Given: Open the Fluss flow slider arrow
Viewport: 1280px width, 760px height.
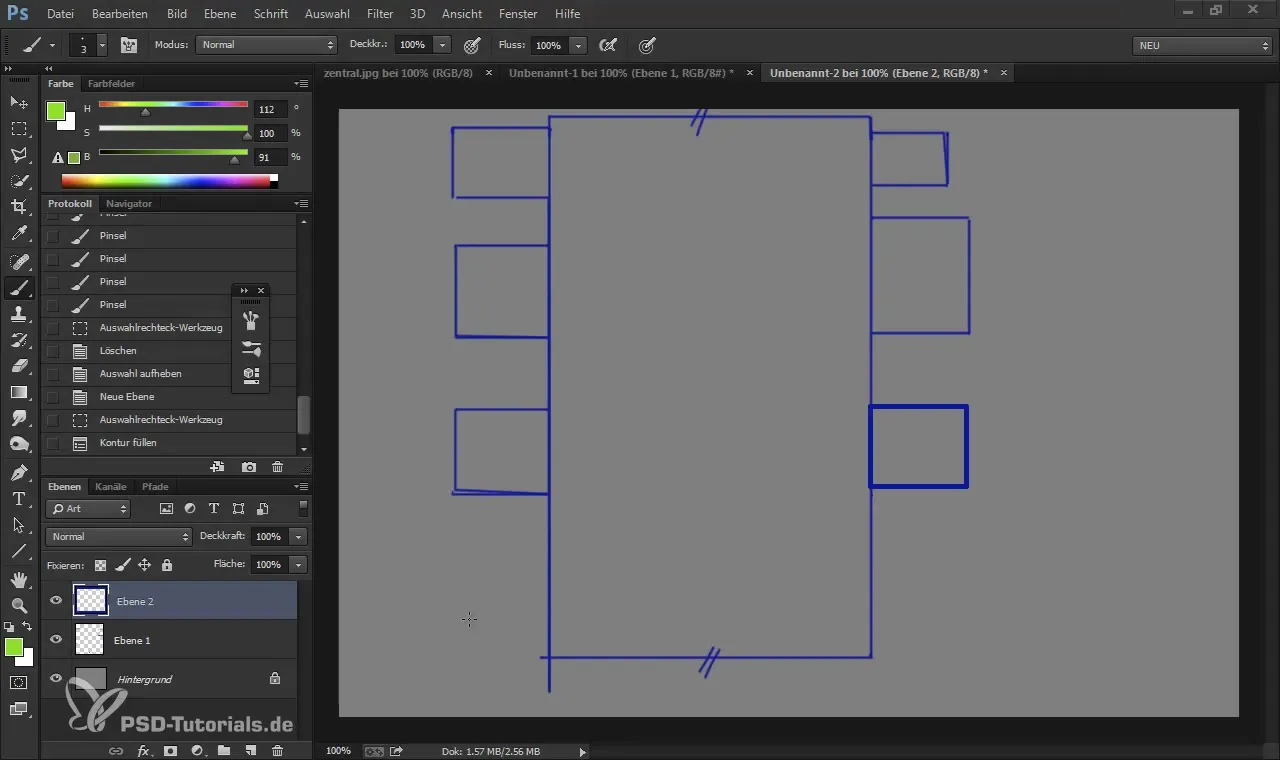Looking at the screenshot, I should click(x=579, y=45).
